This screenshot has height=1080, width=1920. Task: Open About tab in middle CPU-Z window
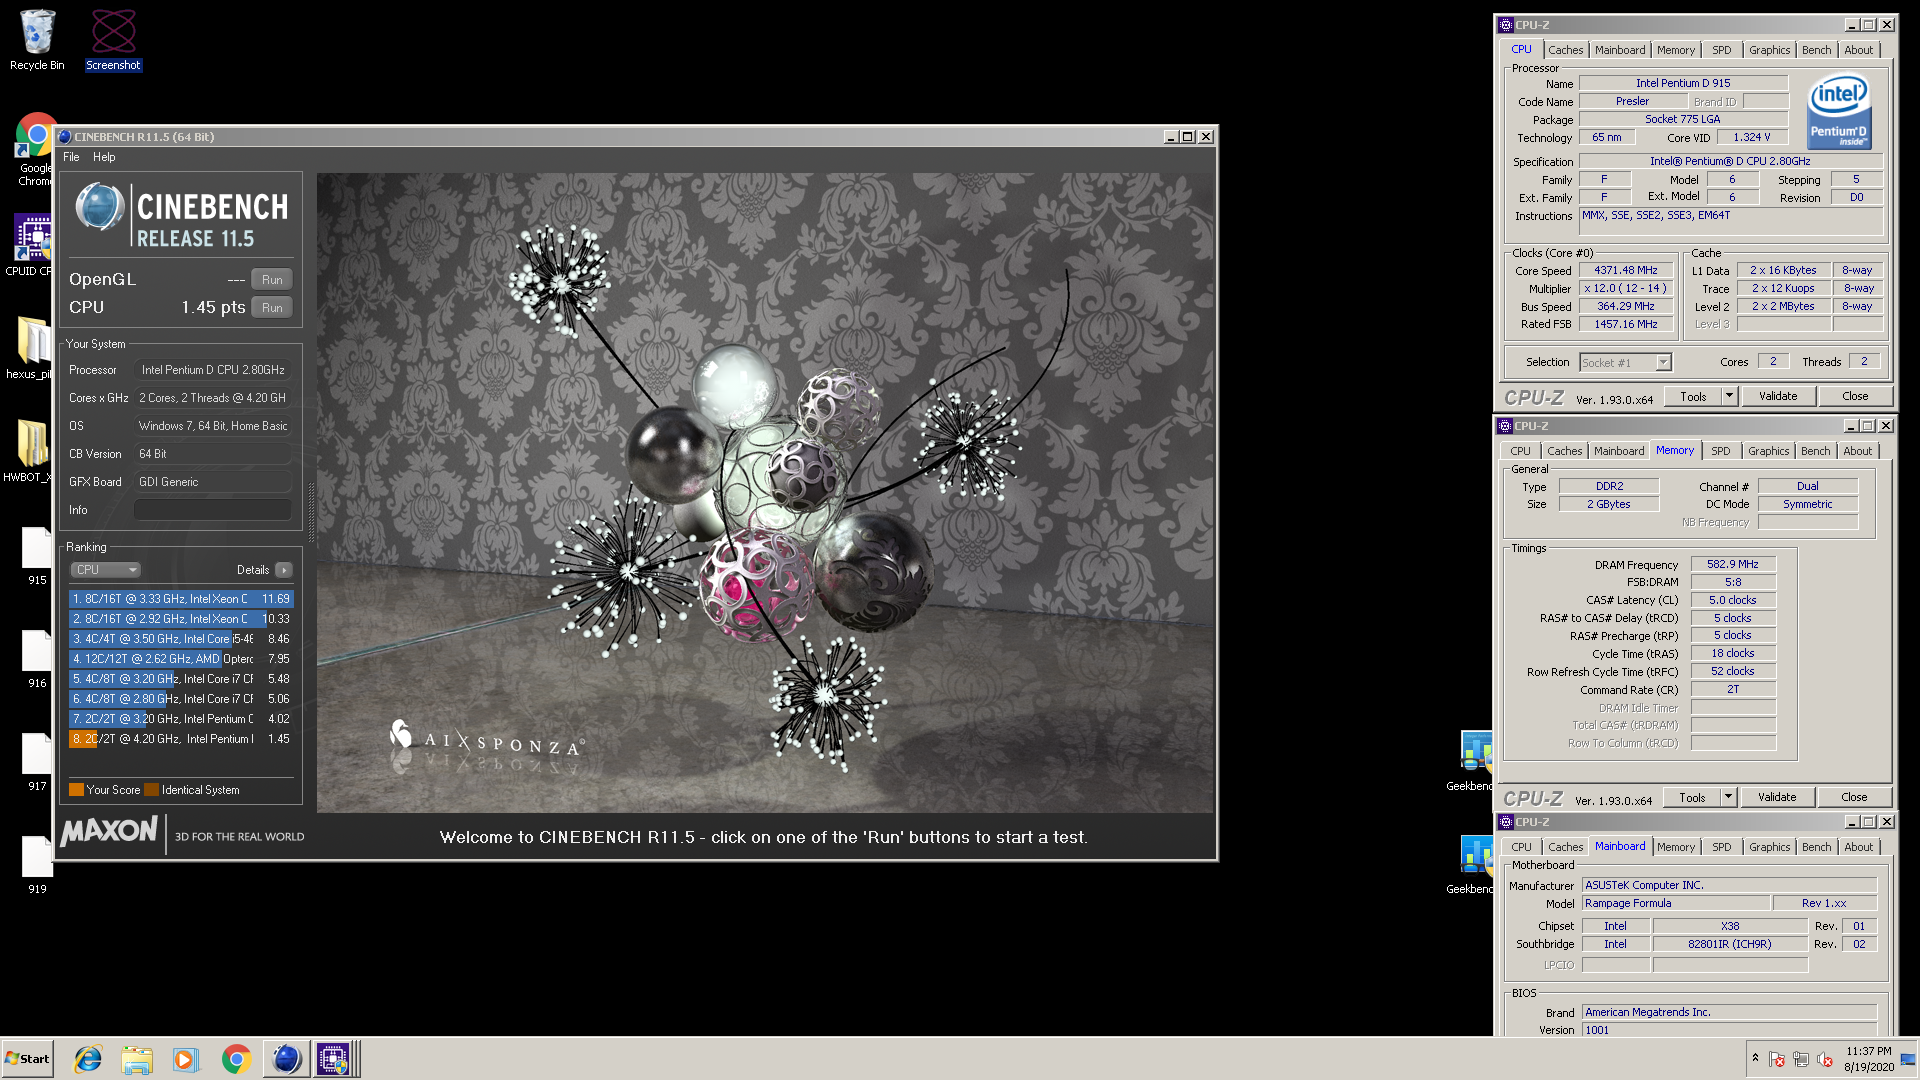click(1857, 451)
